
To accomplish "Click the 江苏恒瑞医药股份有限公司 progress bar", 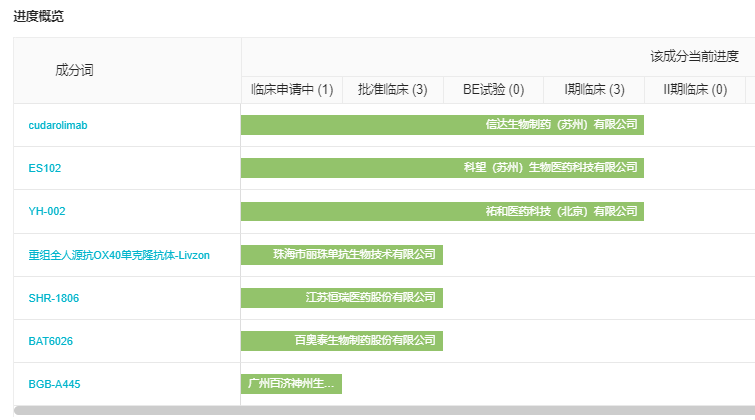I will (x=342, y=298).
